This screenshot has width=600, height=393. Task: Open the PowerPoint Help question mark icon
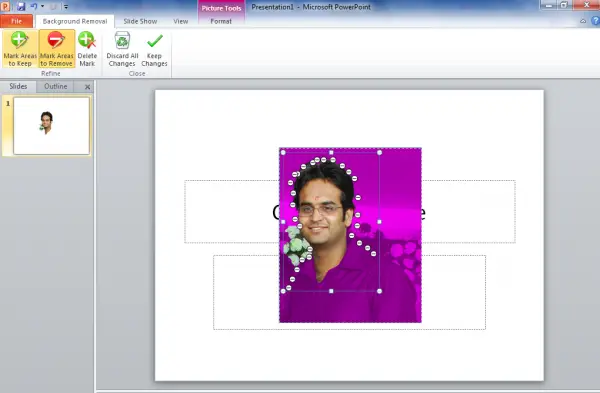click(595, 21)
